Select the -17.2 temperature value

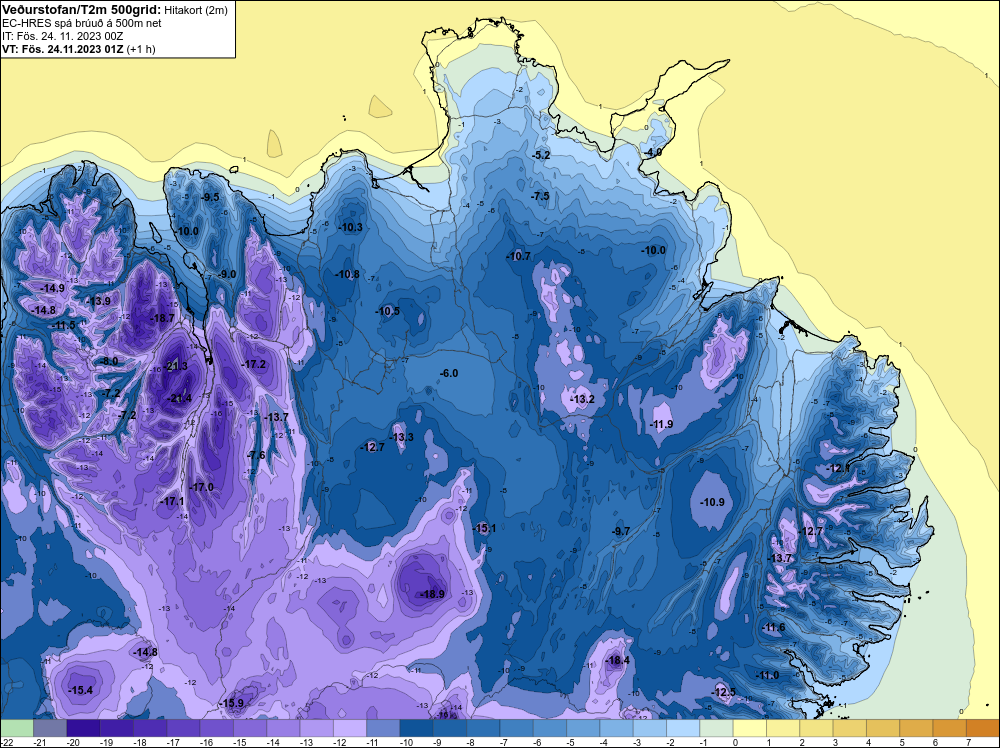coord(254,364)
